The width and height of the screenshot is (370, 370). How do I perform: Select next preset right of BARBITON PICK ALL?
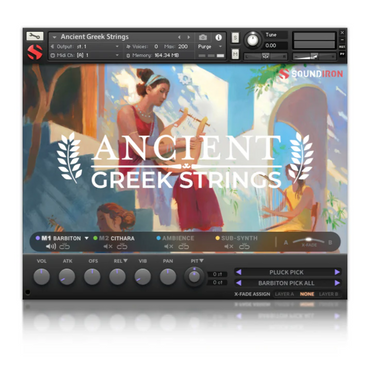click(337, 283)
